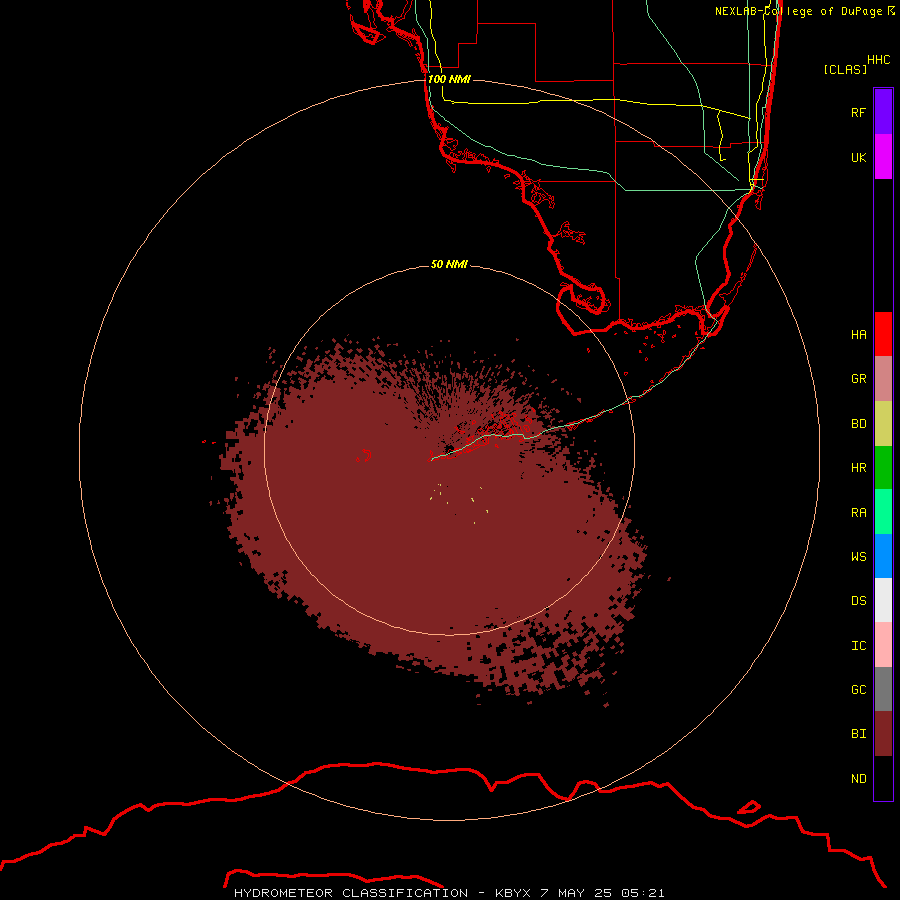Click the WS legend label
900x900 pixels.
coord(858,557)
